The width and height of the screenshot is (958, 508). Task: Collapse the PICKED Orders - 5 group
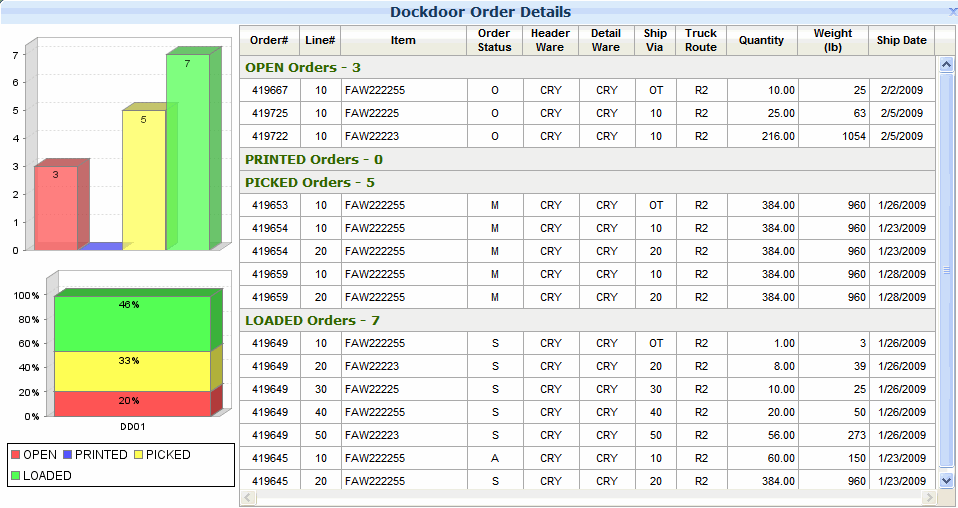(310, 182)
